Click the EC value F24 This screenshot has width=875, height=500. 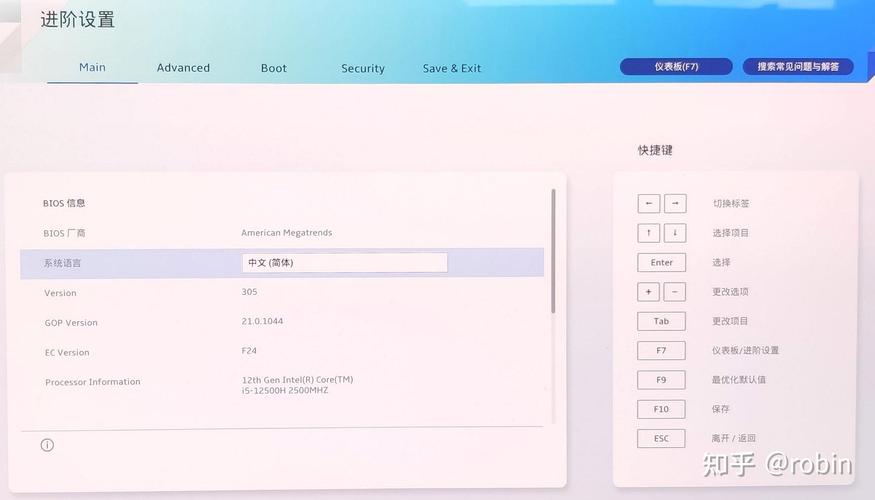coord(249,351)
